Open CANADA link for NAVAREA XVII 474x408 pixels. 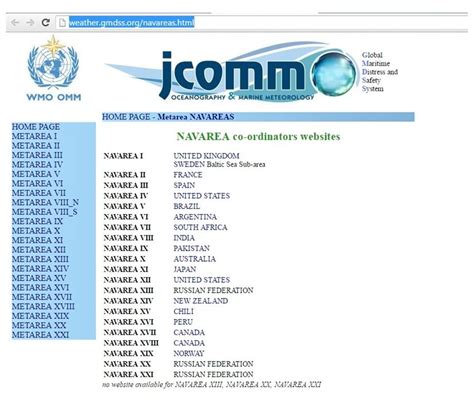[189, 332]
